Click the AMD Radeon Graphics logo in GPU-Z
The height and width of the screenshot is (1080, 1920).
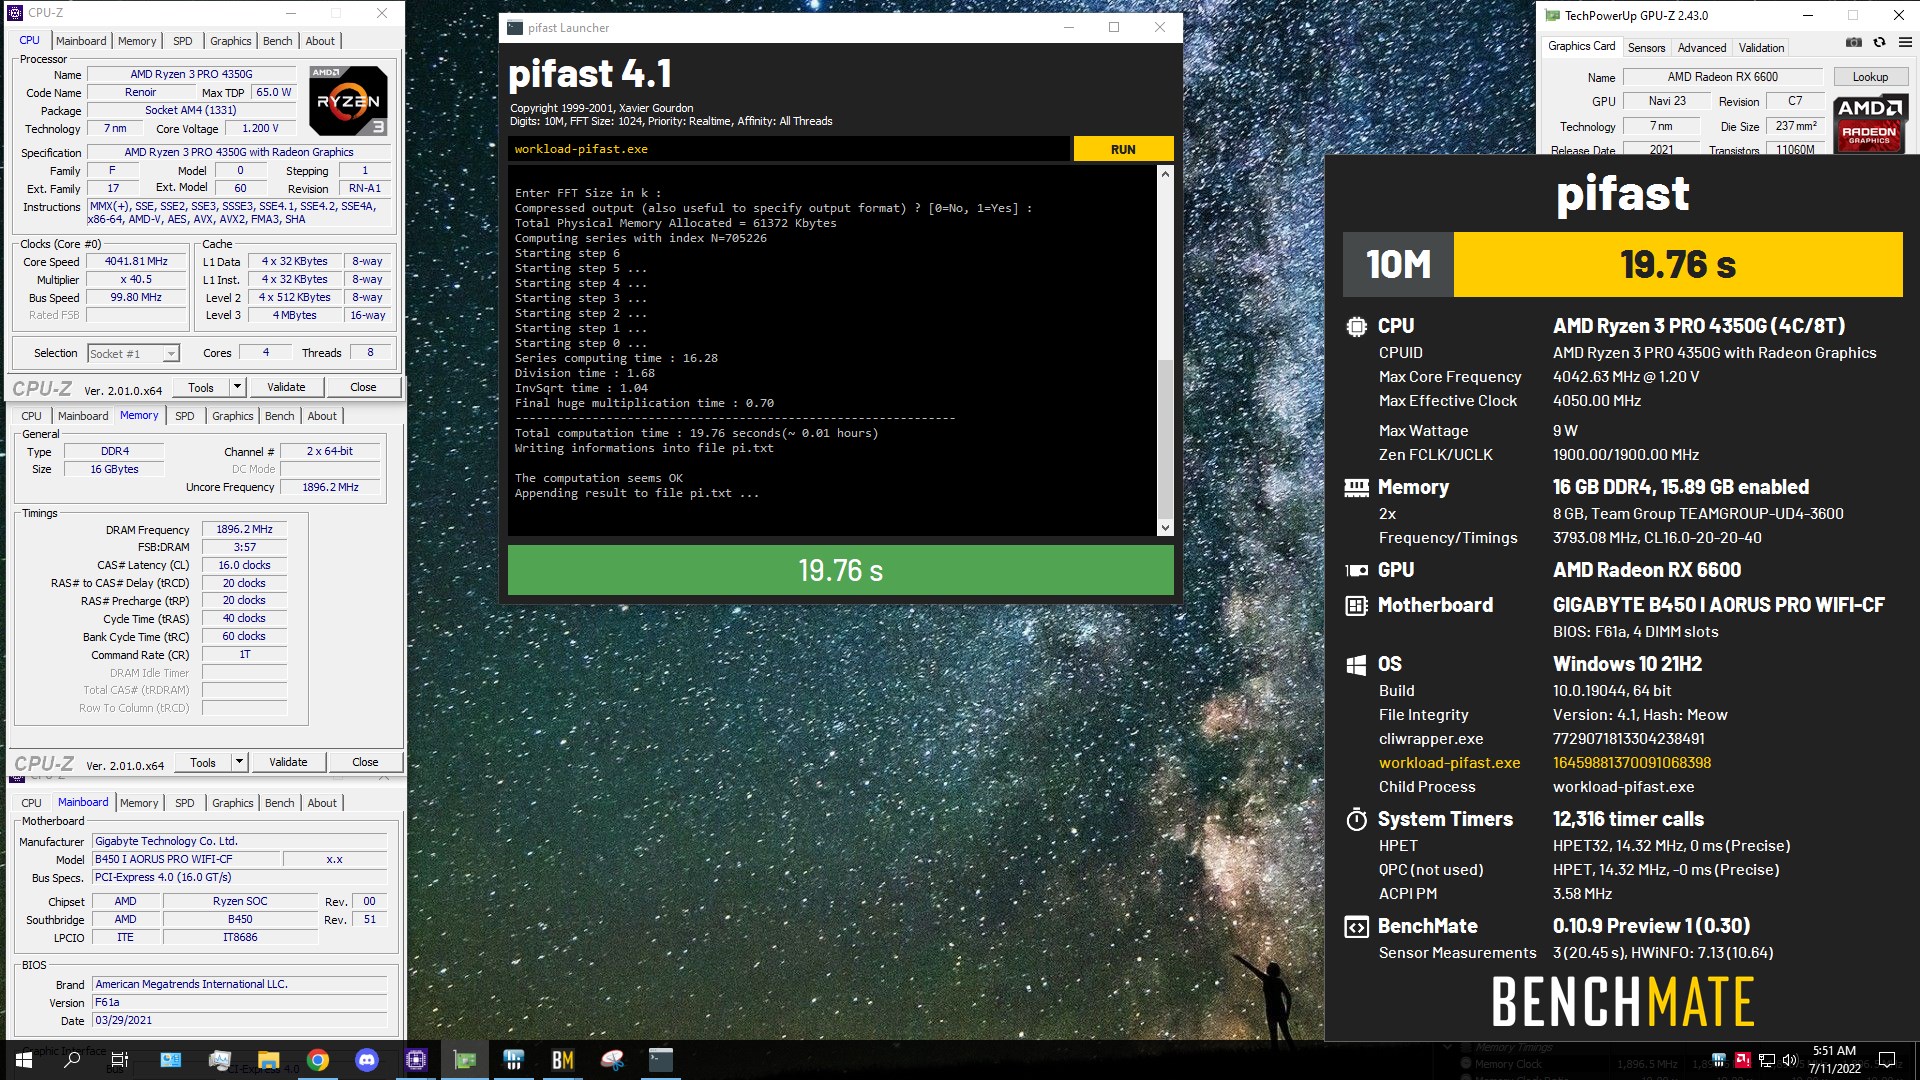(x=1869, y=124)
